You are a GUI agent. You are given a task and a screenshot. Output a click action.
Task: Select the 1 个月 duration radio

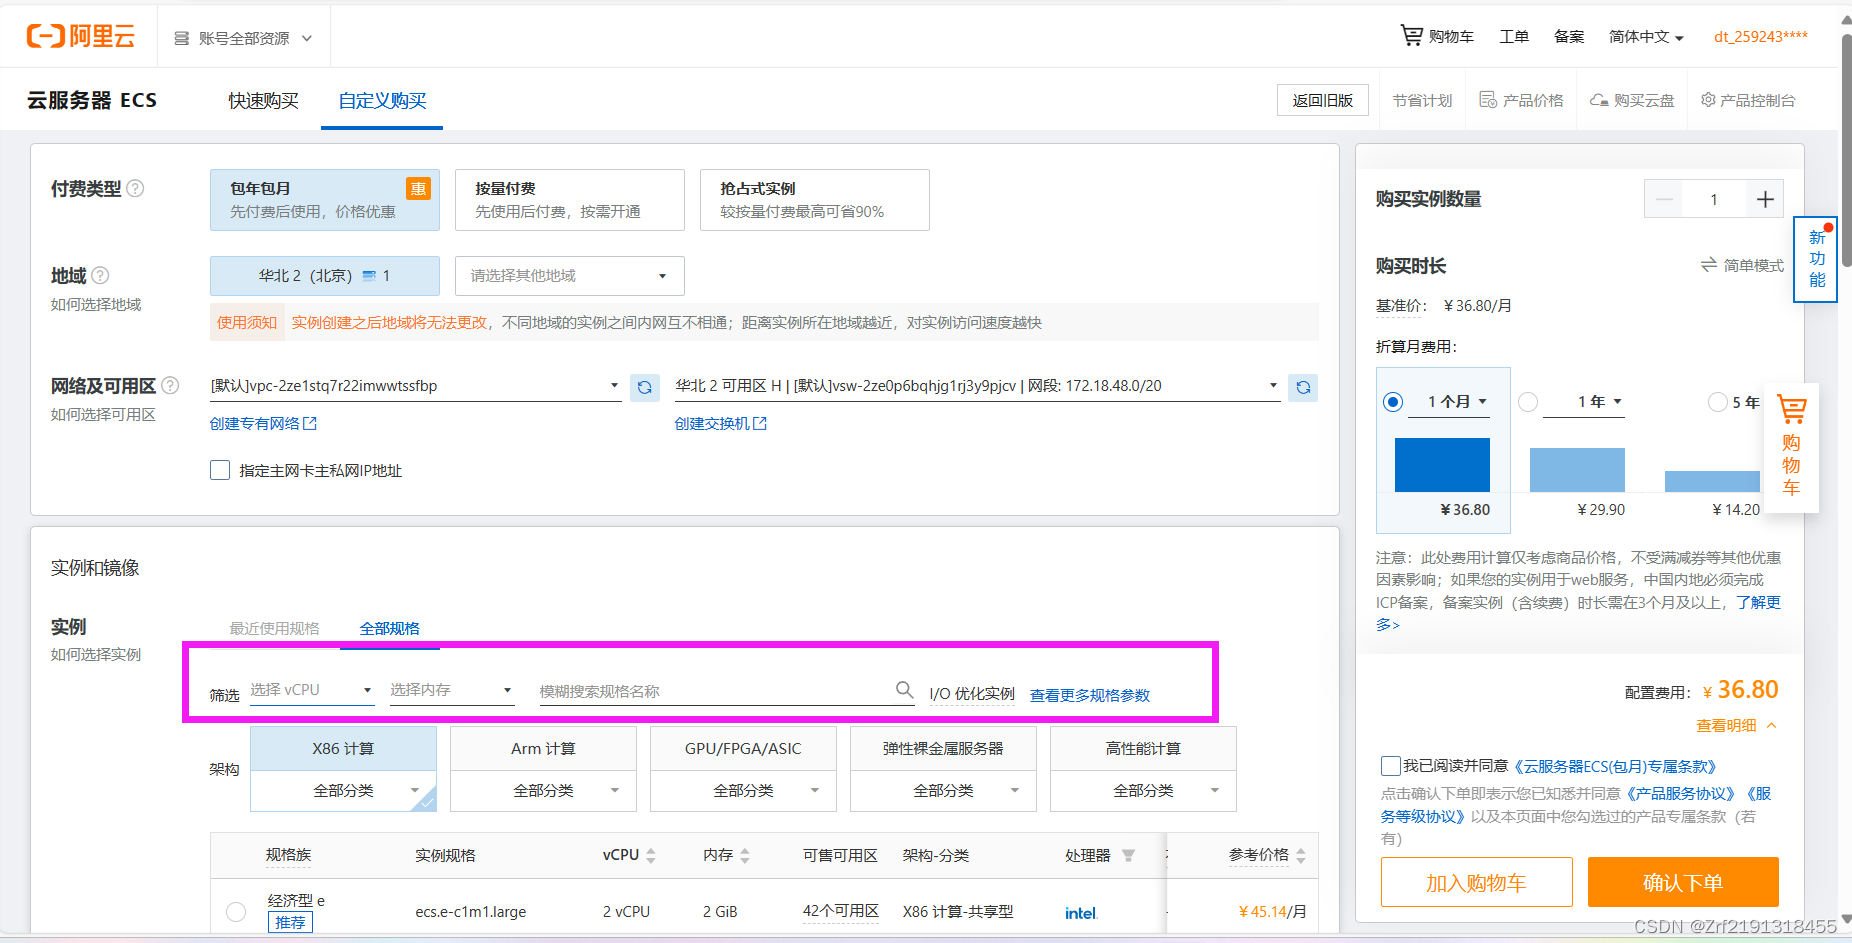pos(1393,401)
